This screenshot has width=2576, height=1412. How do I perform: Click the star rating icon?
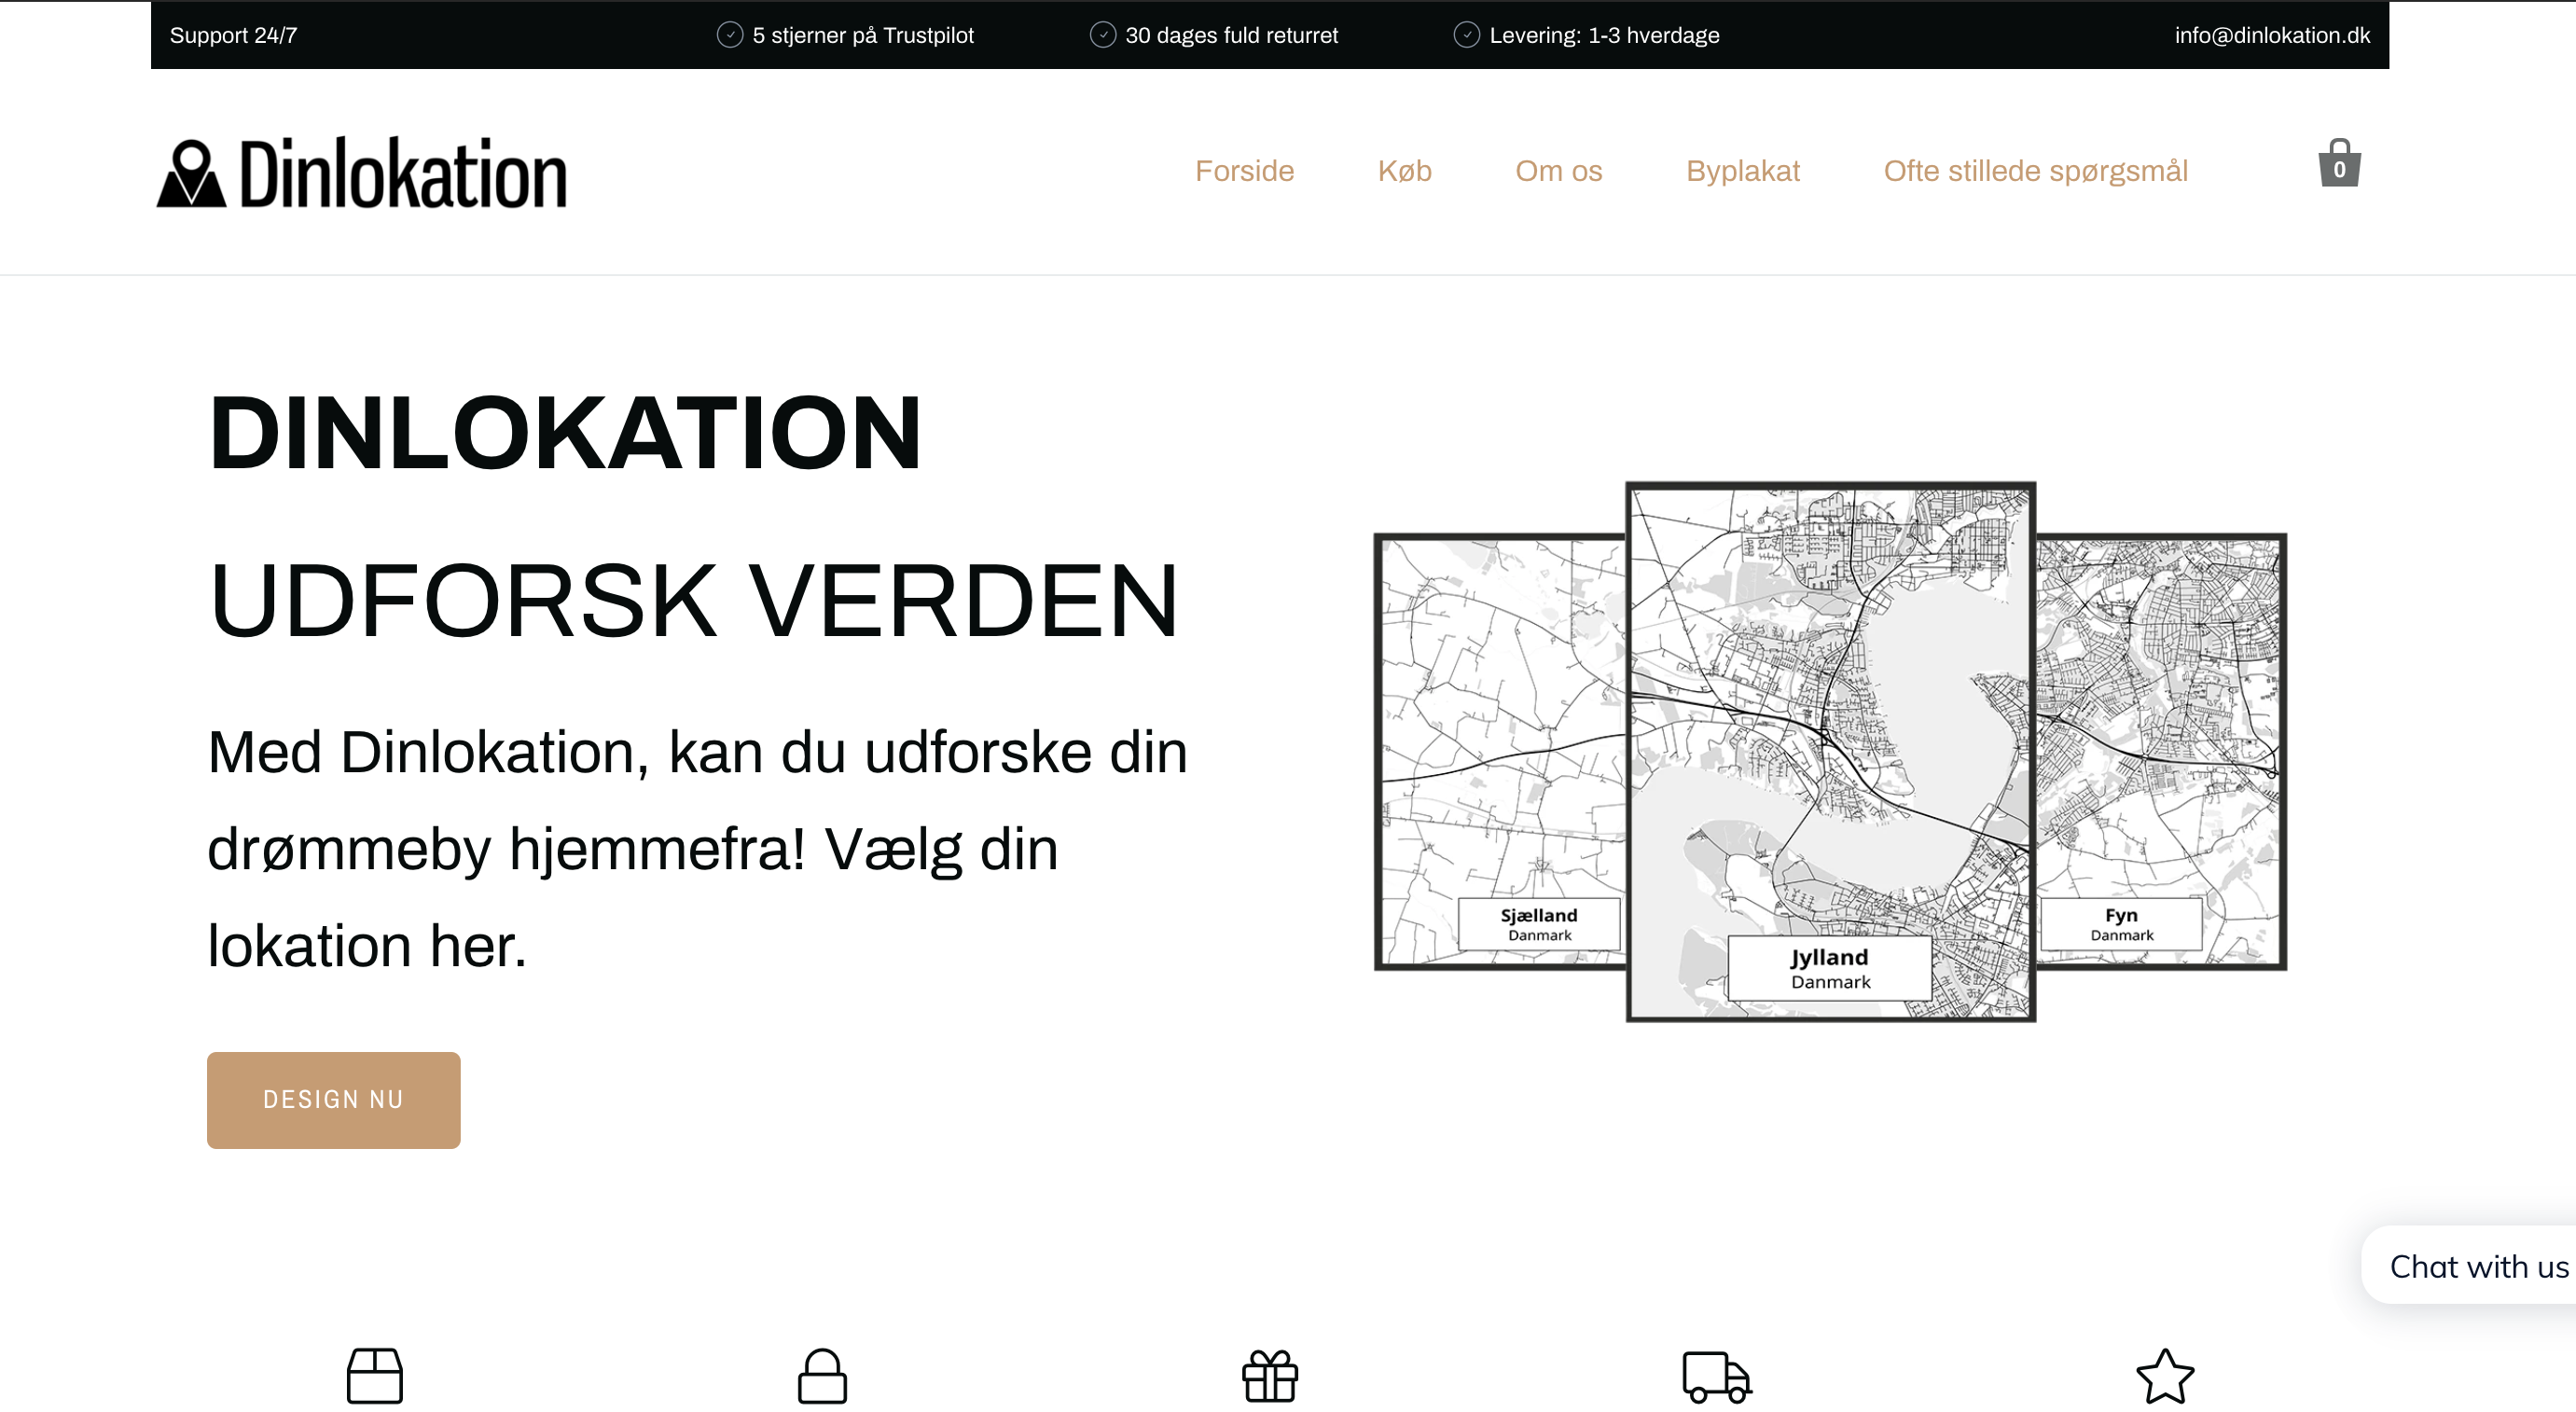(x=2164, y=1376)
